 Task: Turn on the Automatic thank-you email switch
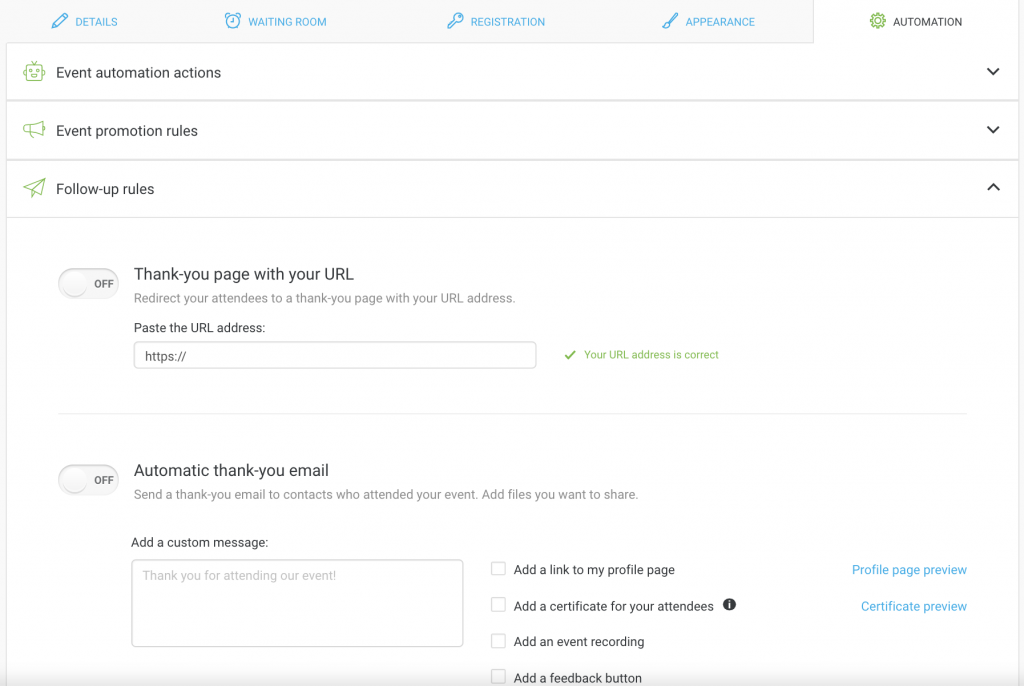tap(89, 480)
